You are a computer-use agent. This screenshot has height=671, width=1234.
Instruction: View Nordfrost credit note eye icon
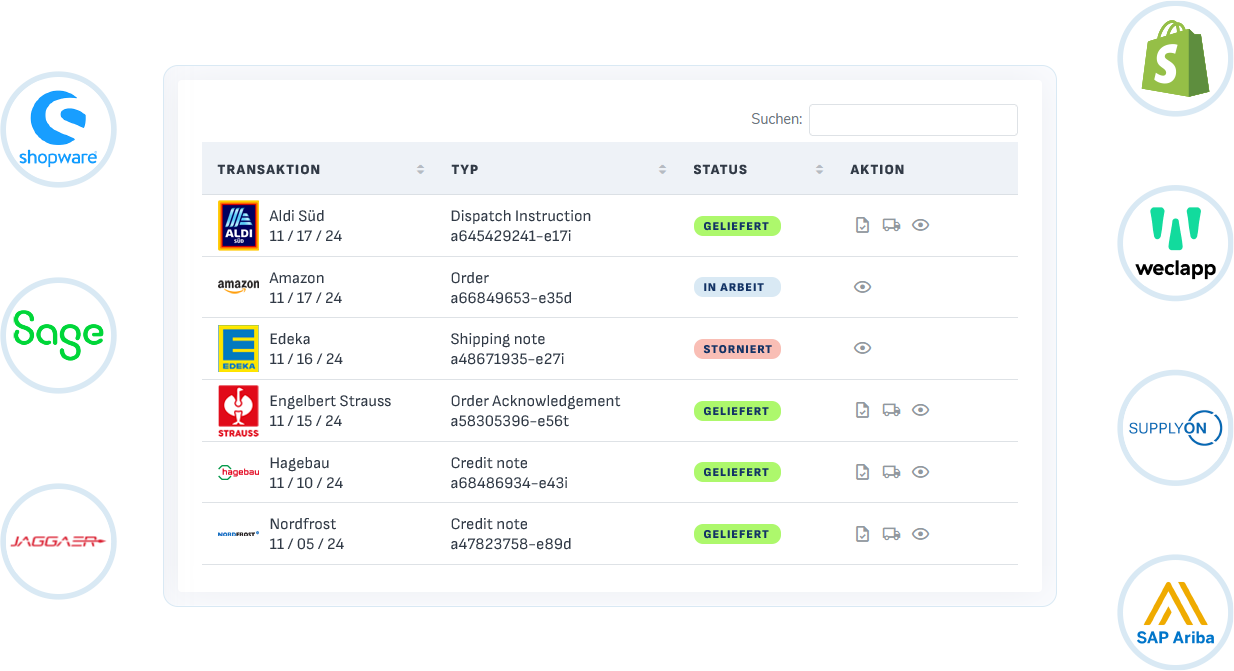[921, 534]
